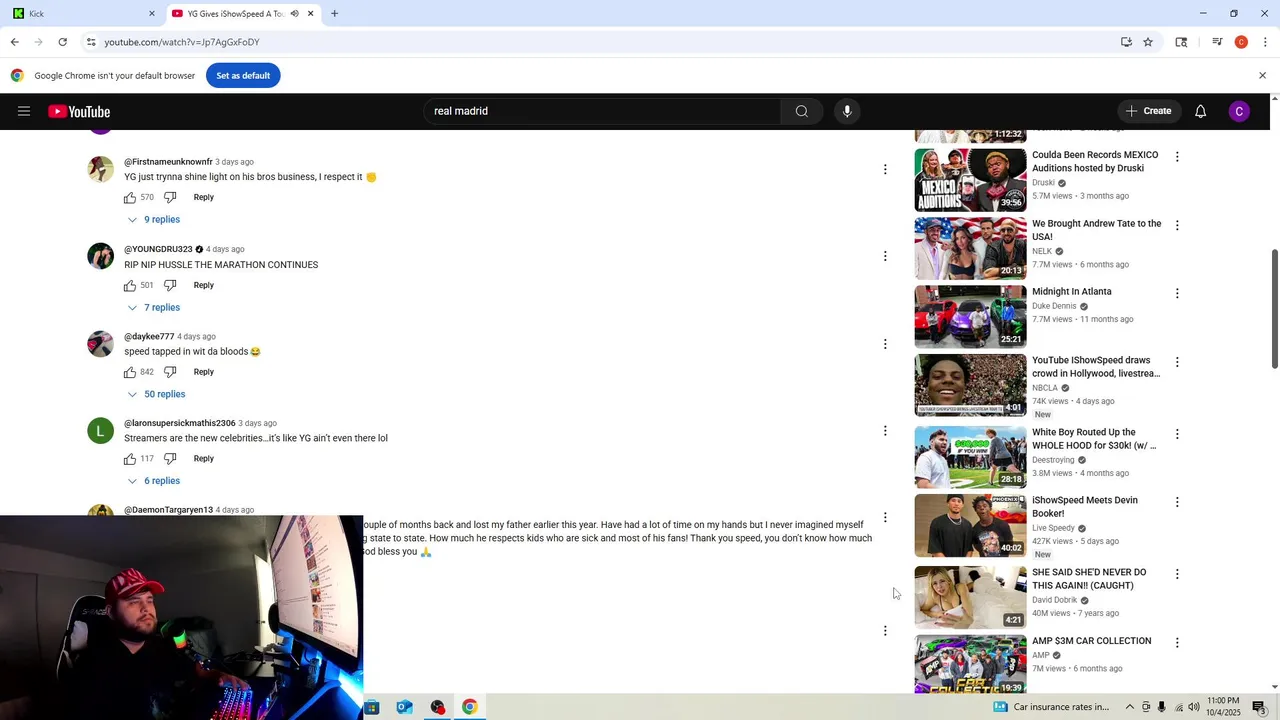Open @DaemonTargaryen13 channel link
1280x720 pixels.
[x=168, y=510]
